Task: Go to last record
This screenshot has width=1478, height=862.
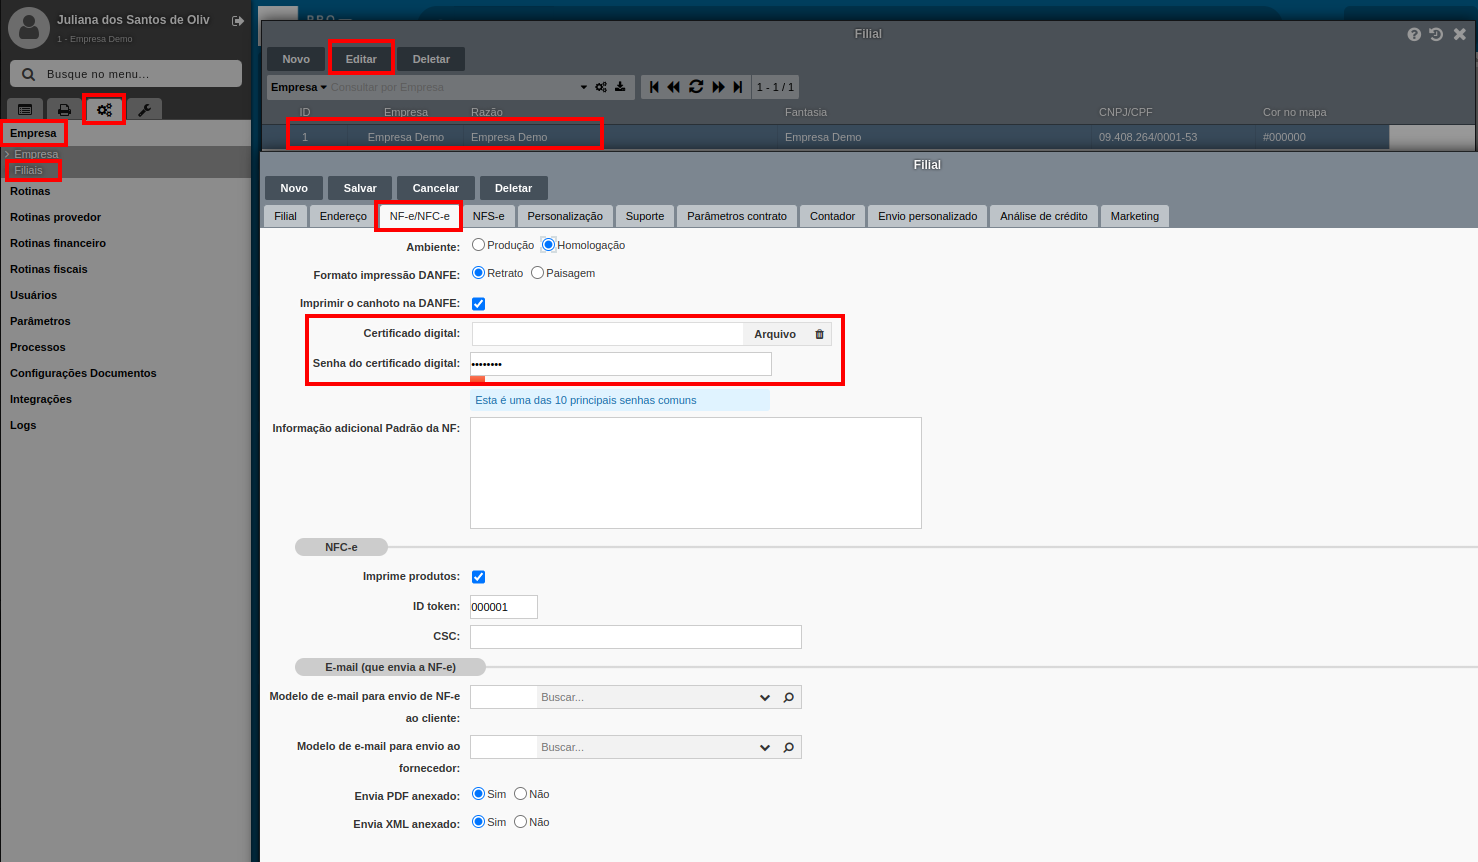Action: tap(738, 87)
